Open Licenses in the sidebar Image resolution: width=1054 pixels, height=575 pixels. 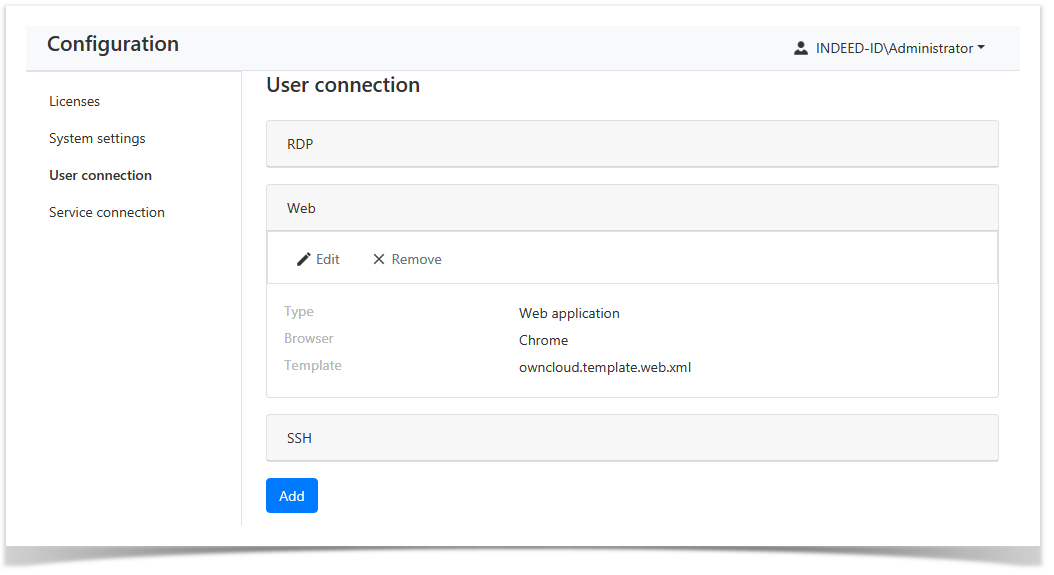75,101
